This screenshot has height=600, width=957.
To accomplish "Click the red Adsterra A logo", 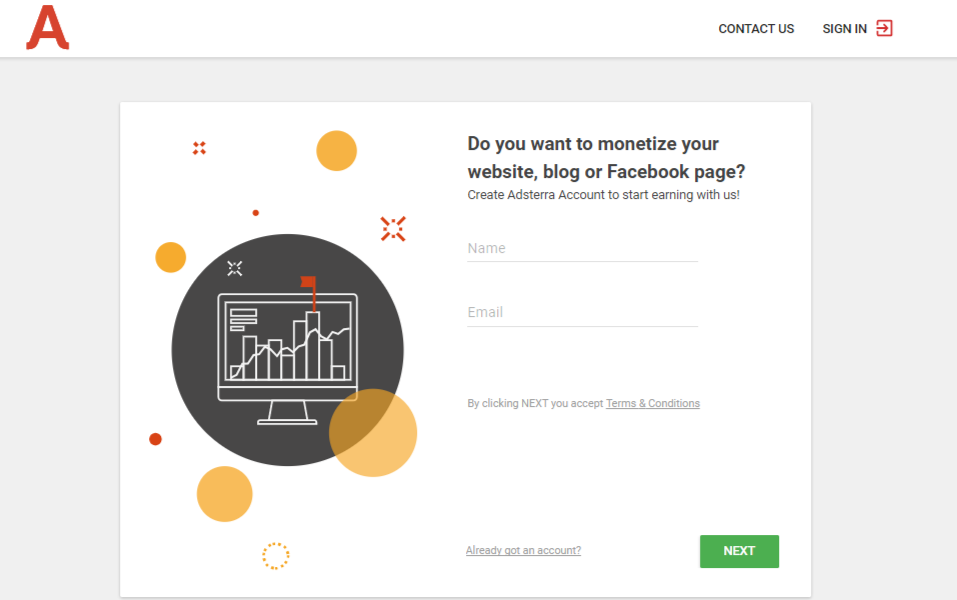I will tap(48, 27).
